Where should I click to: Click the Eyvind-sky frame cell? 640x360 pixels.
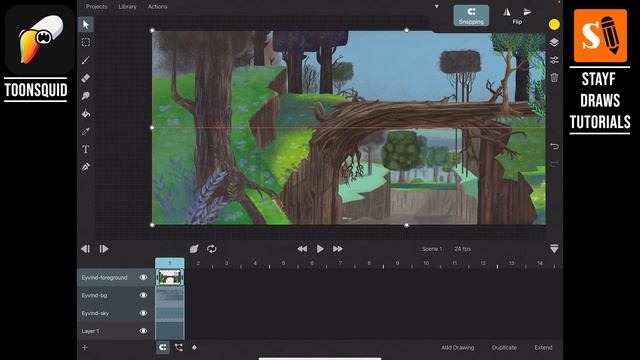(x=170, y=313)
